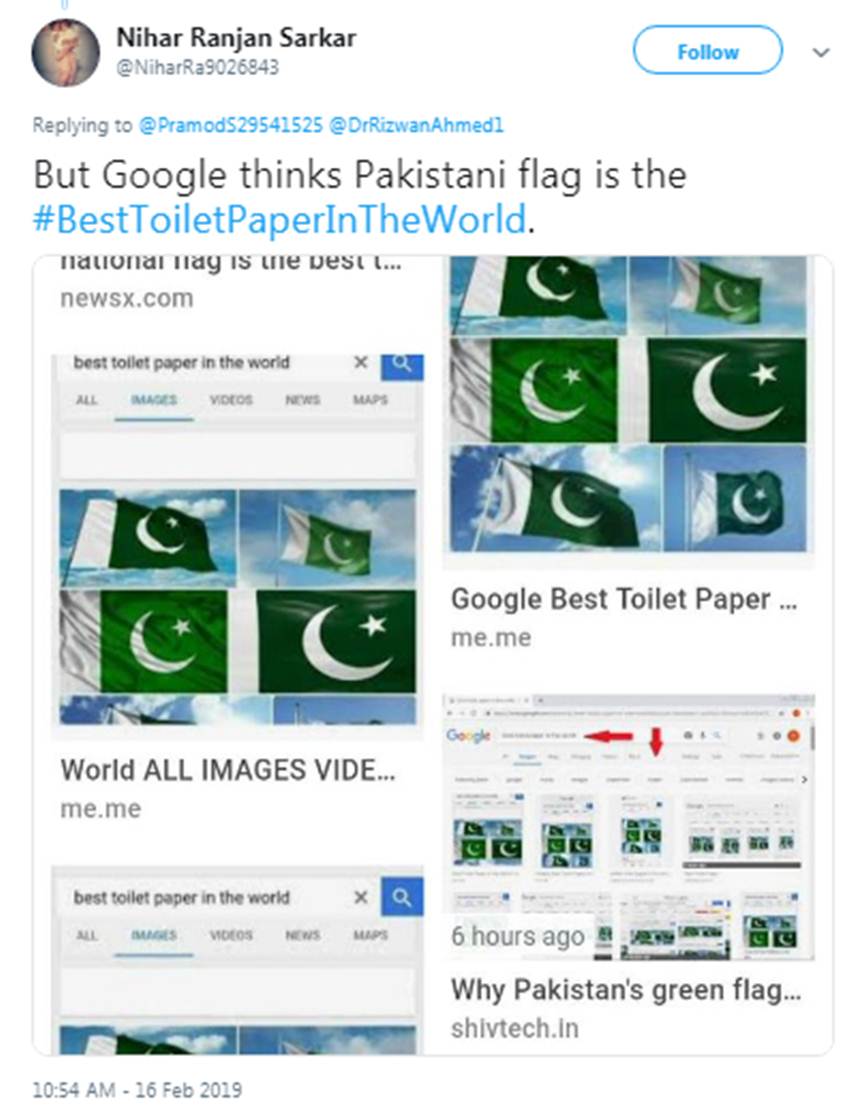
Task: Click the Google logo in the browser screenshot thumbnail
Action: (x=469, y=735)
